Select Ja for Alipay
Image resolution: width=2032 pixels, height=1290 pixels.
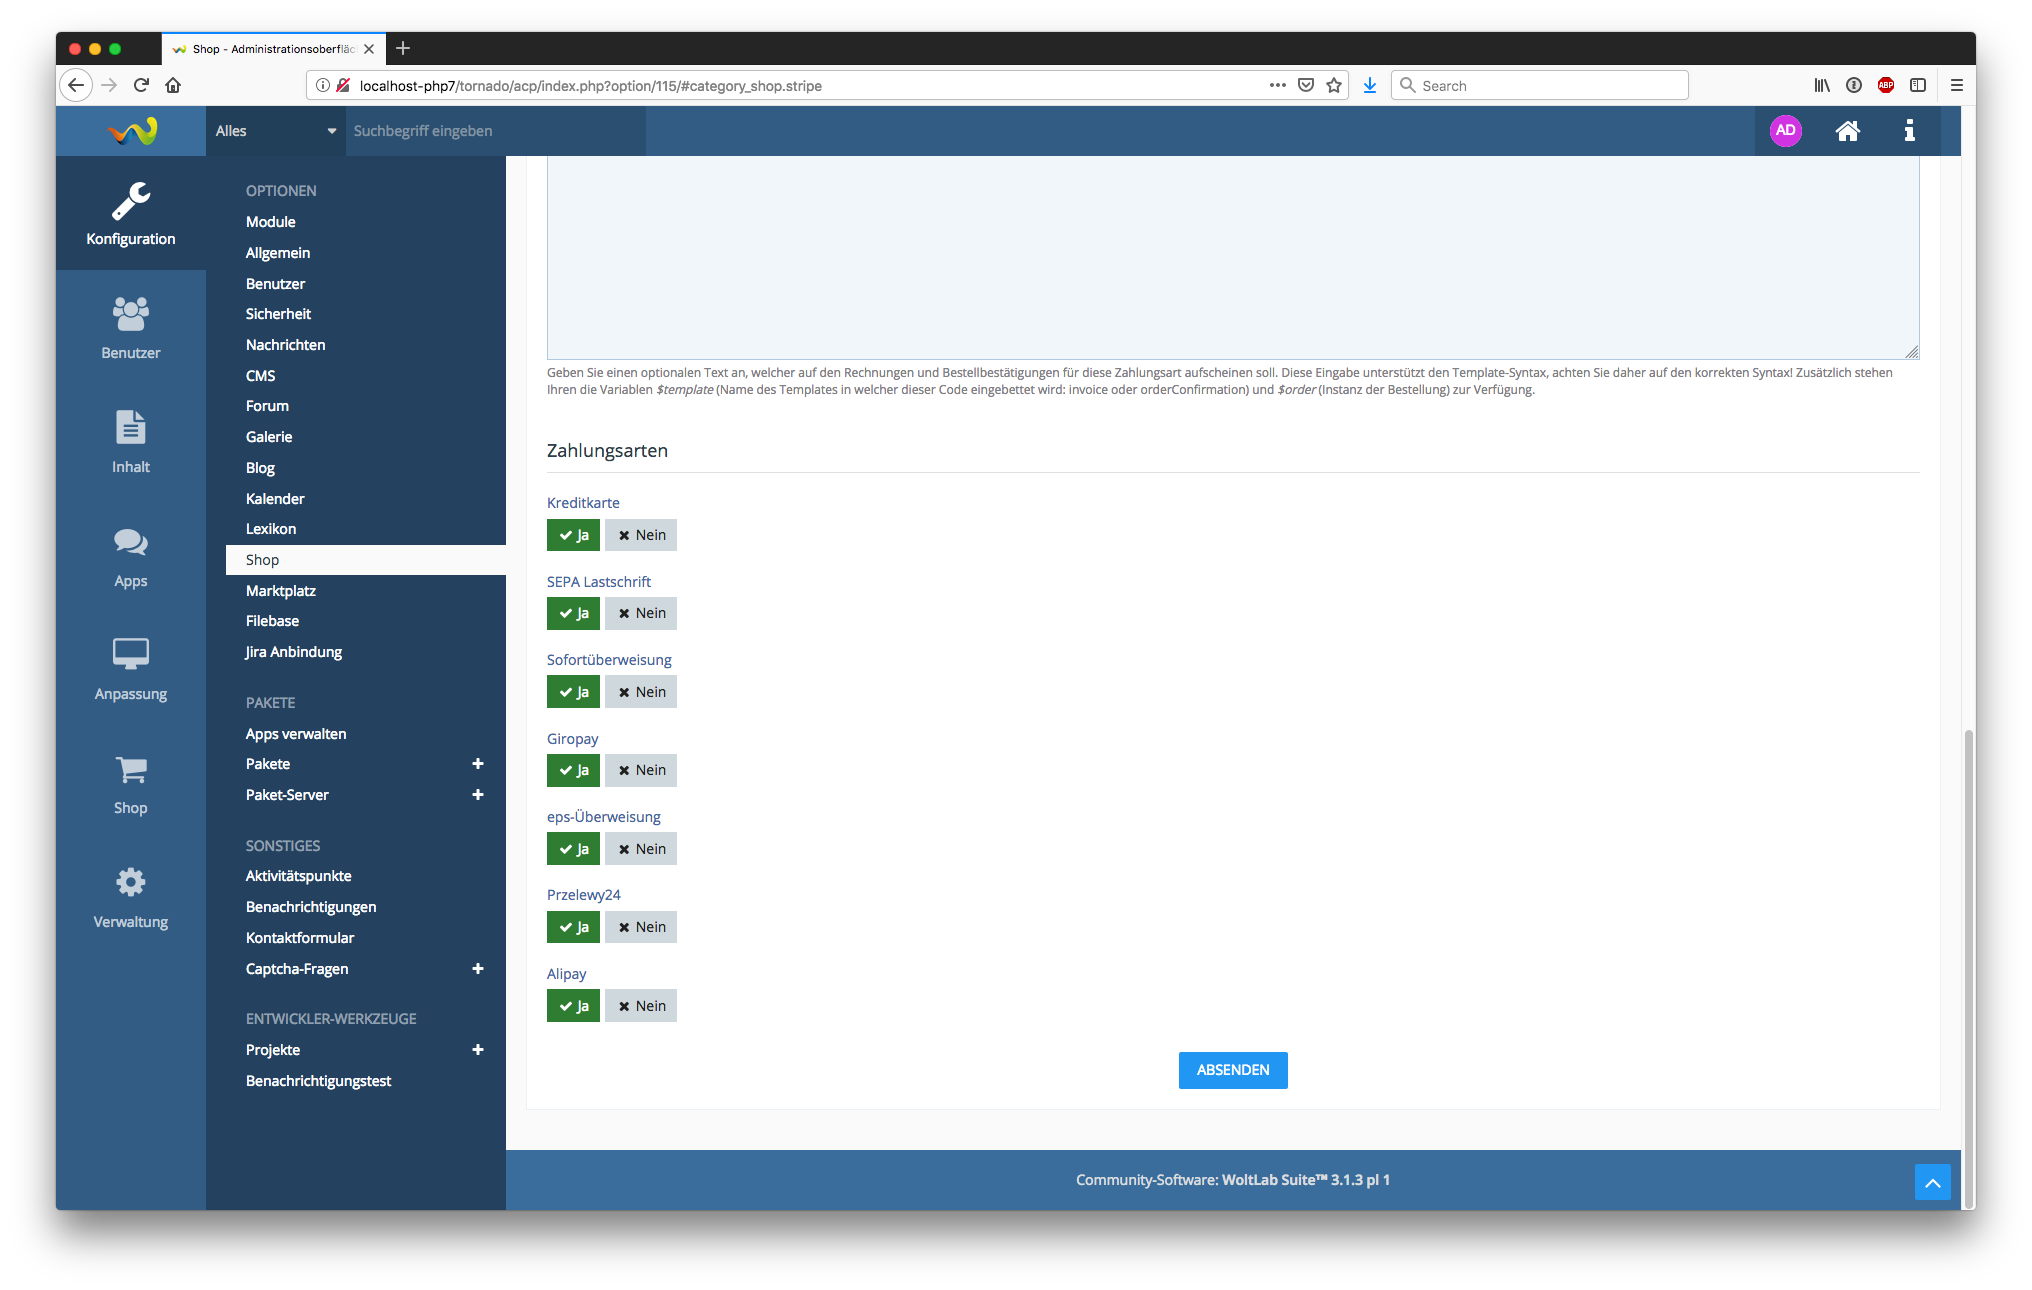tap(573, 1006)
